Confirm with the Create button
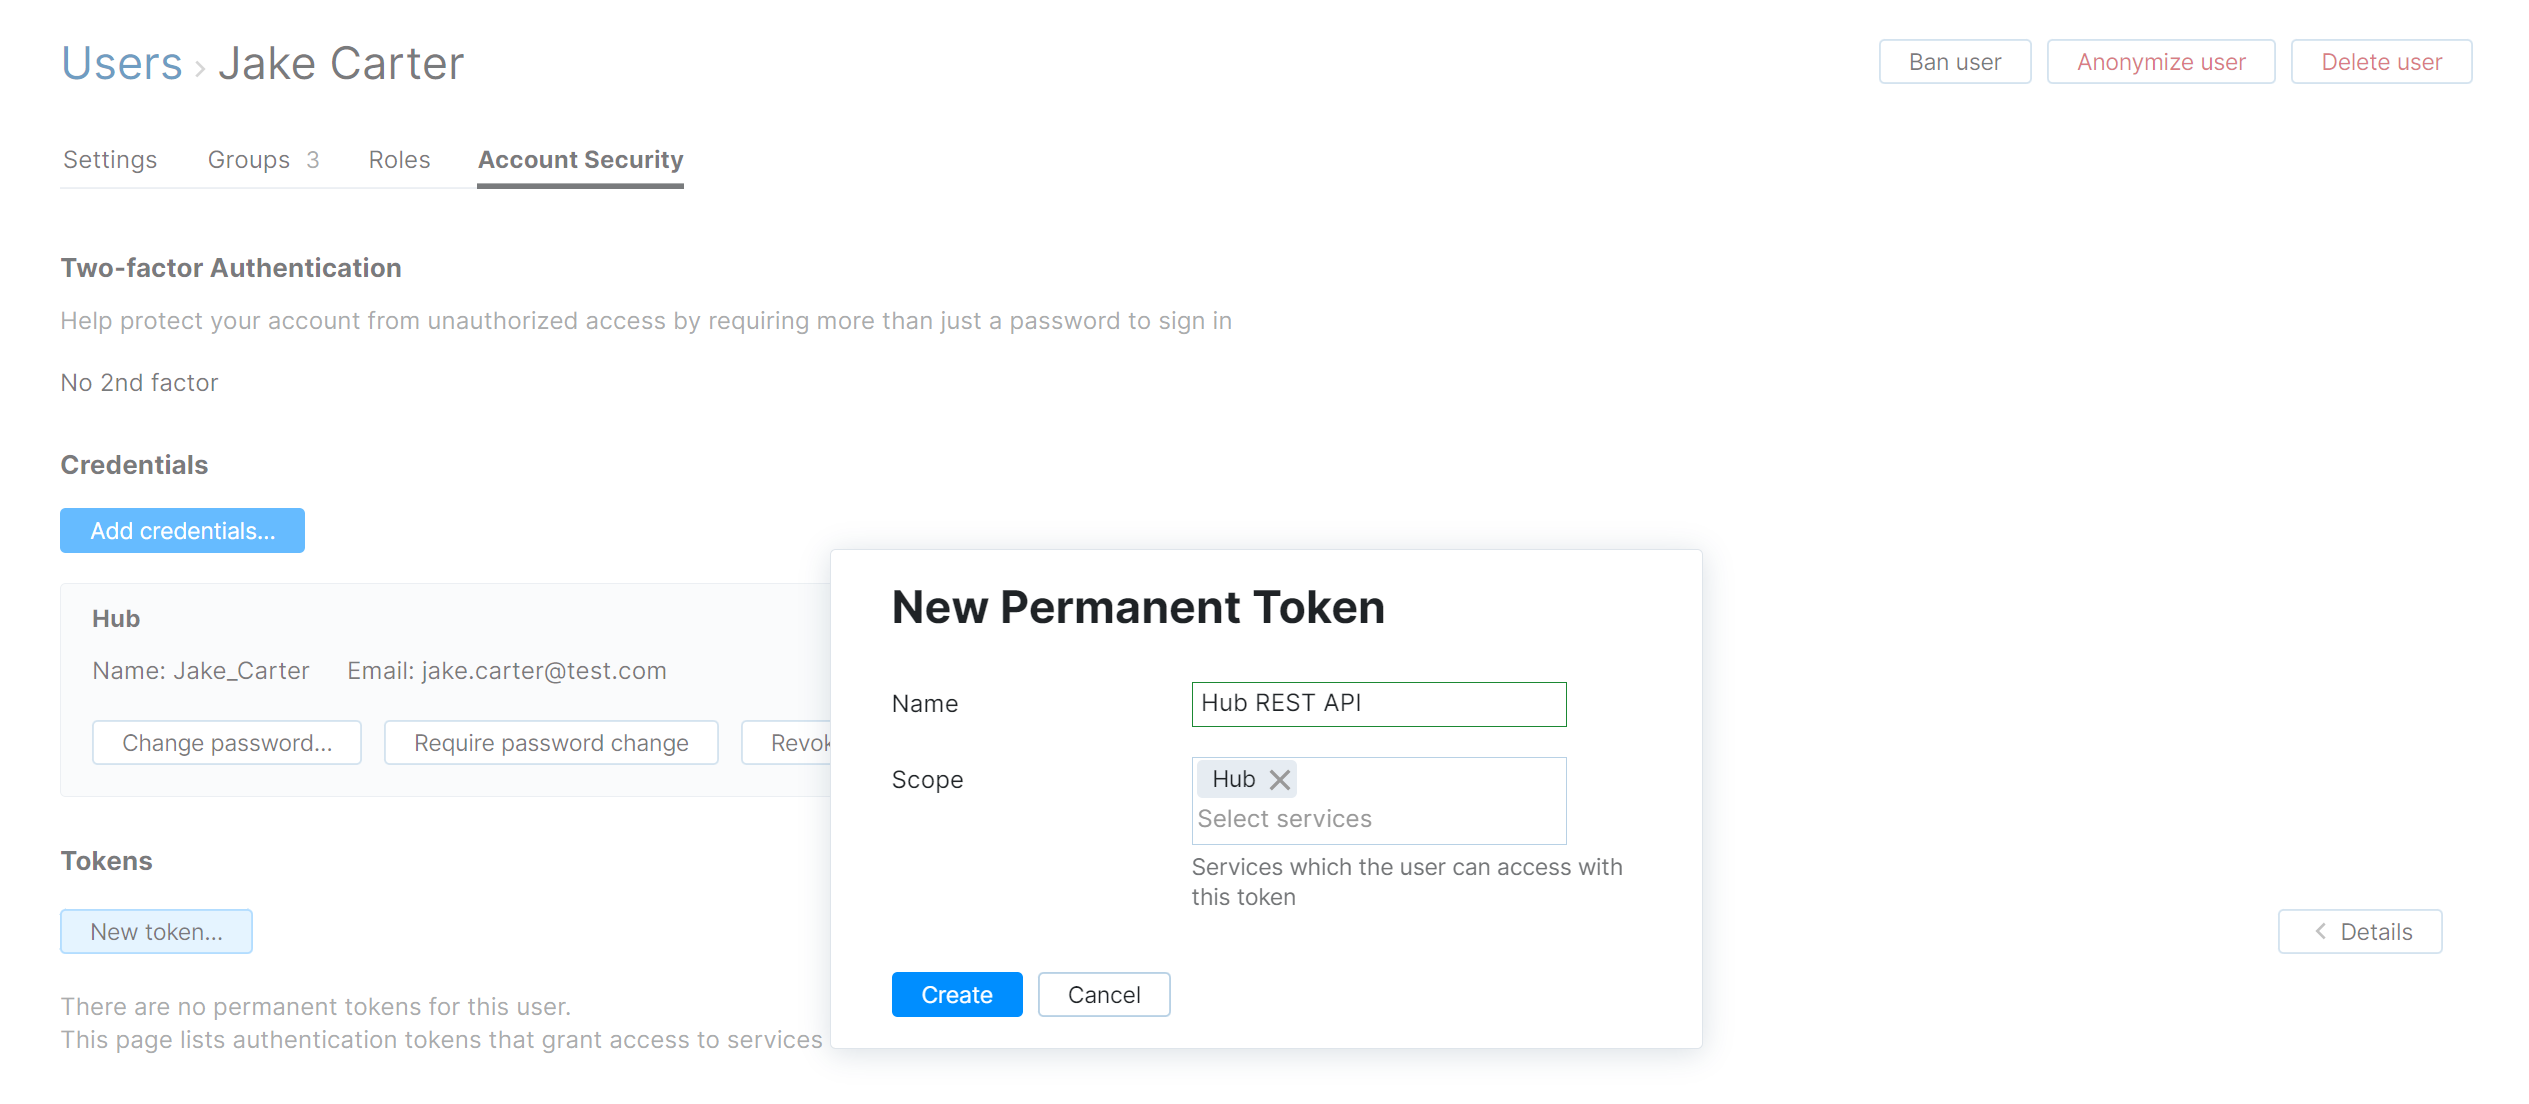This screenshot has height=1104, width=2529. click(956, 994)
